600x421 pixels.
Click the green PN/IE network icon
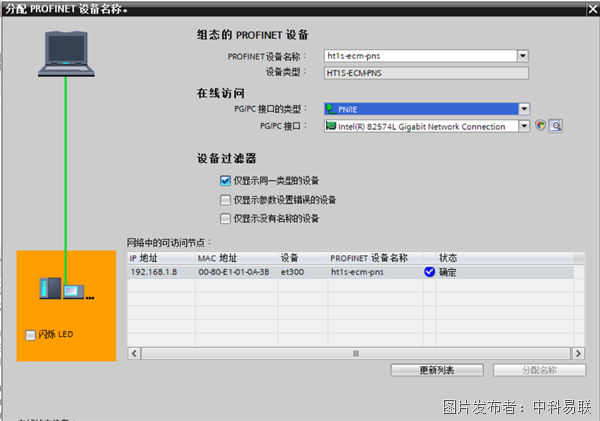click(x=331, y=109)
